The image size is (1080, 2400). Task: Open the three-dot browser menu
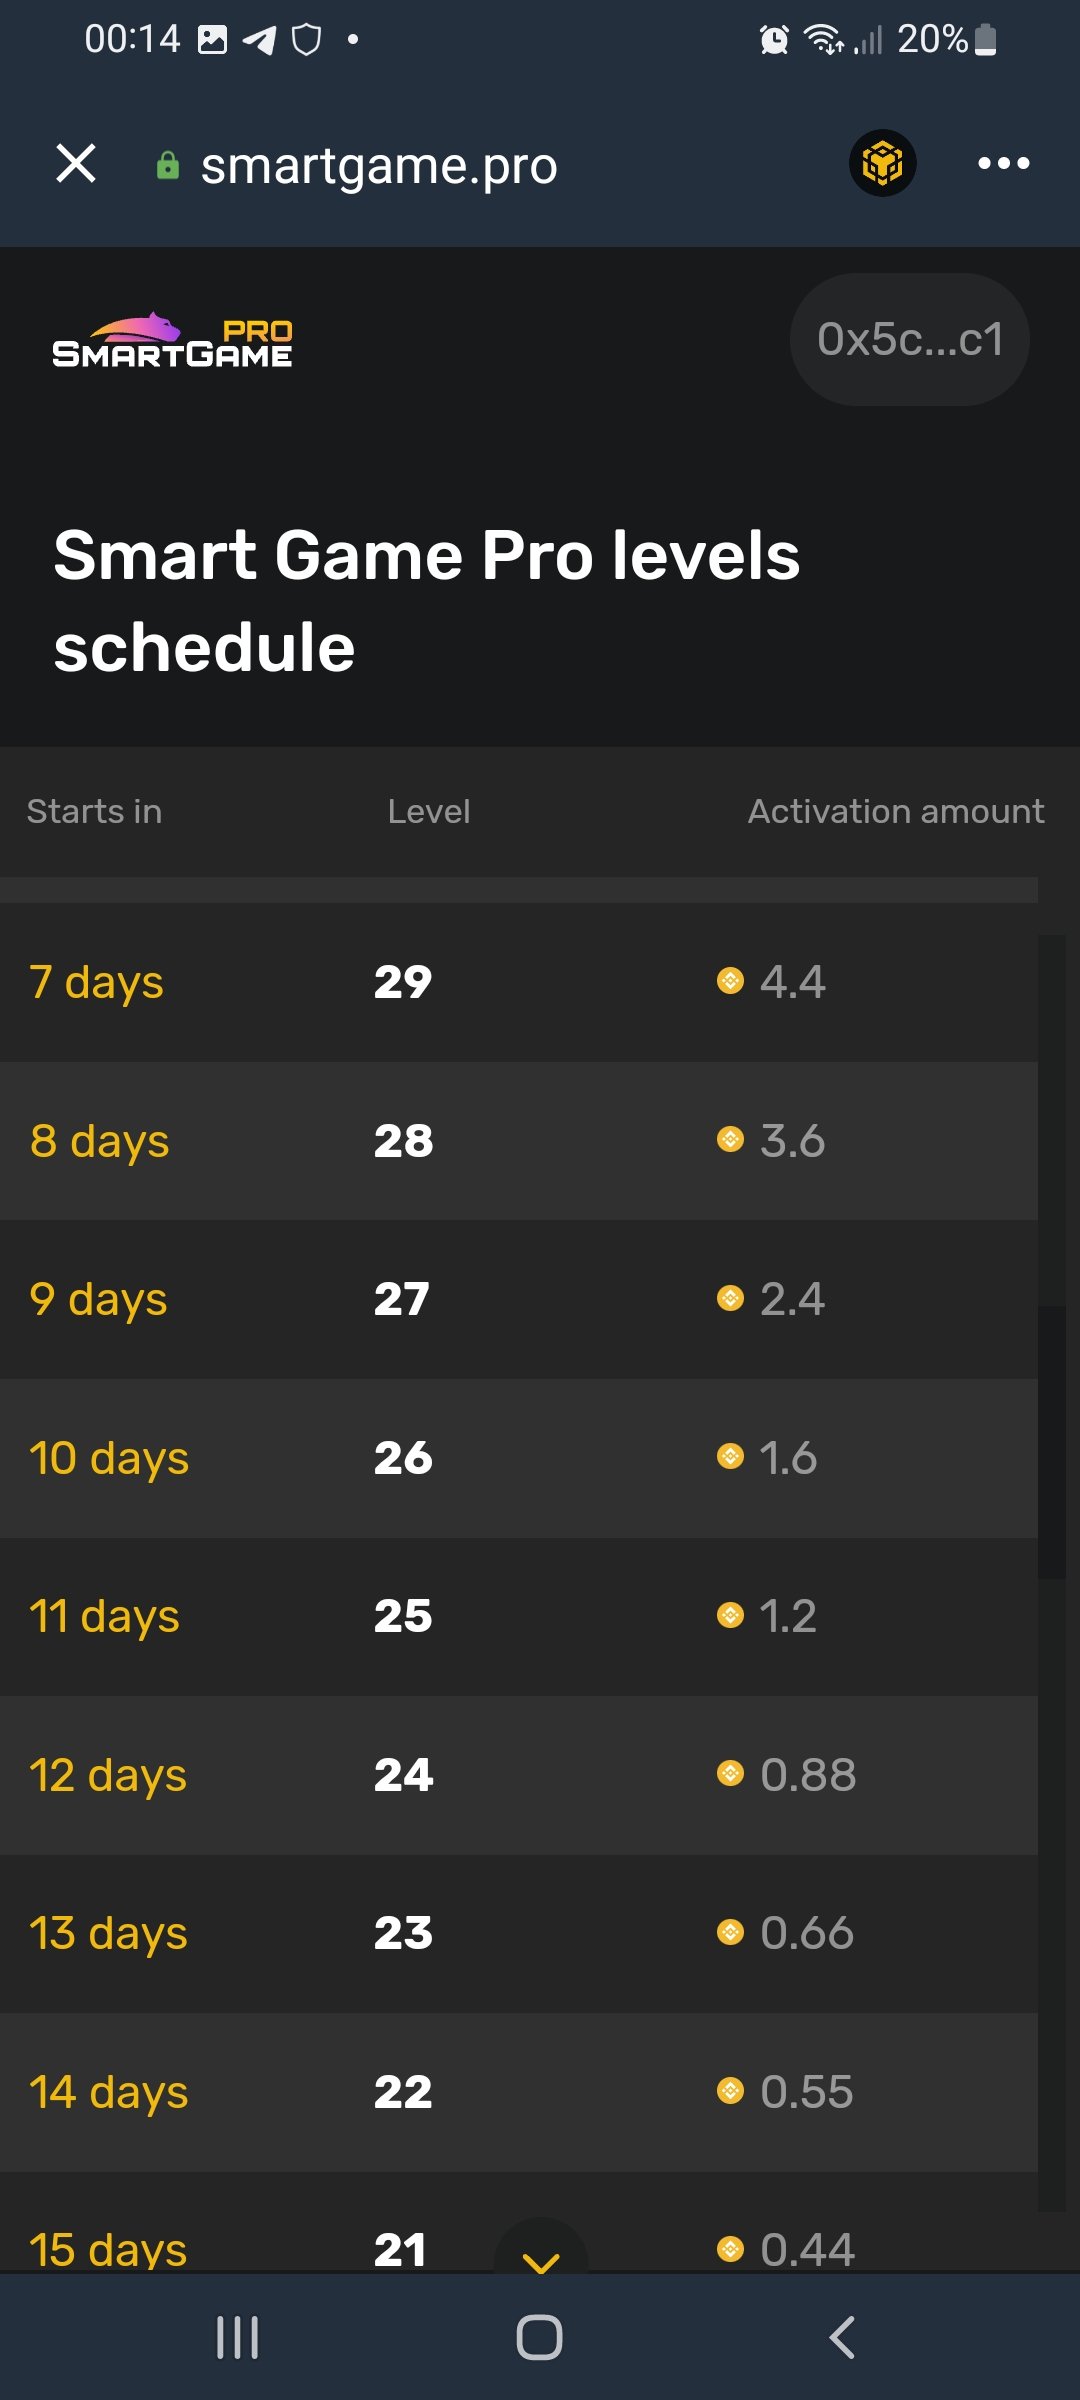(x=1003, y=163)
